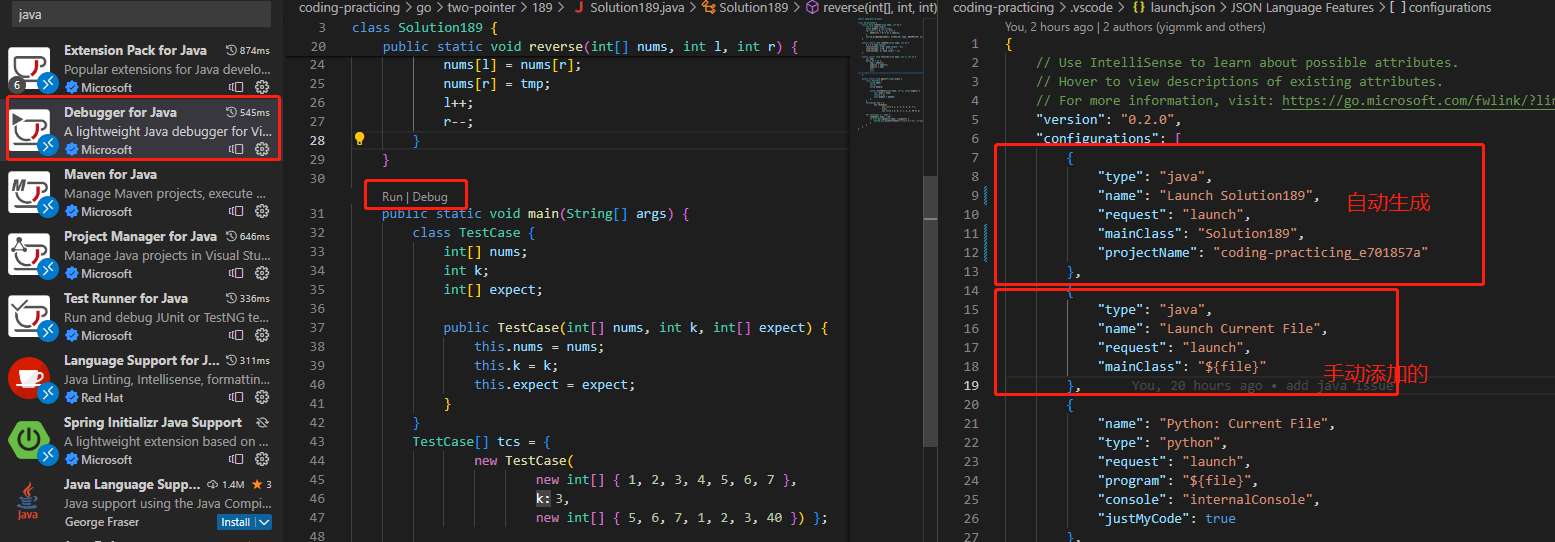Viewport: 1555px width, 542px height.
Task: Click the star rating on Java Language Support
Action: [263, 484]
